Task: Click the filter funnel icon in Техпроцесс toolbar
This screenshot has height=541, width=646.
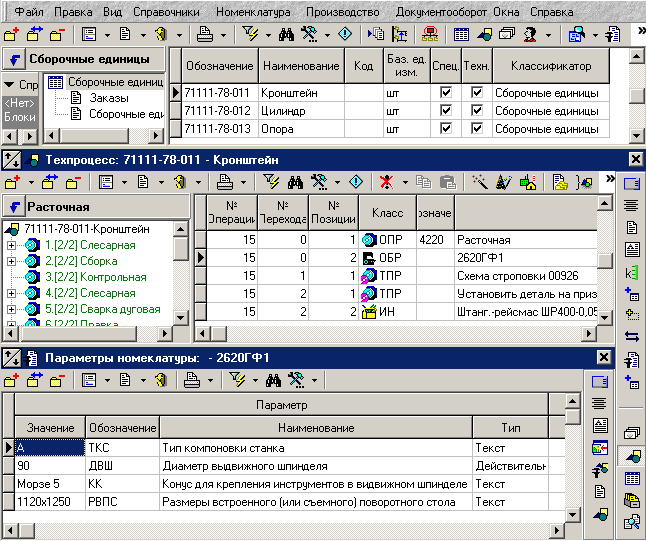Action: click(x=271, y=182)
